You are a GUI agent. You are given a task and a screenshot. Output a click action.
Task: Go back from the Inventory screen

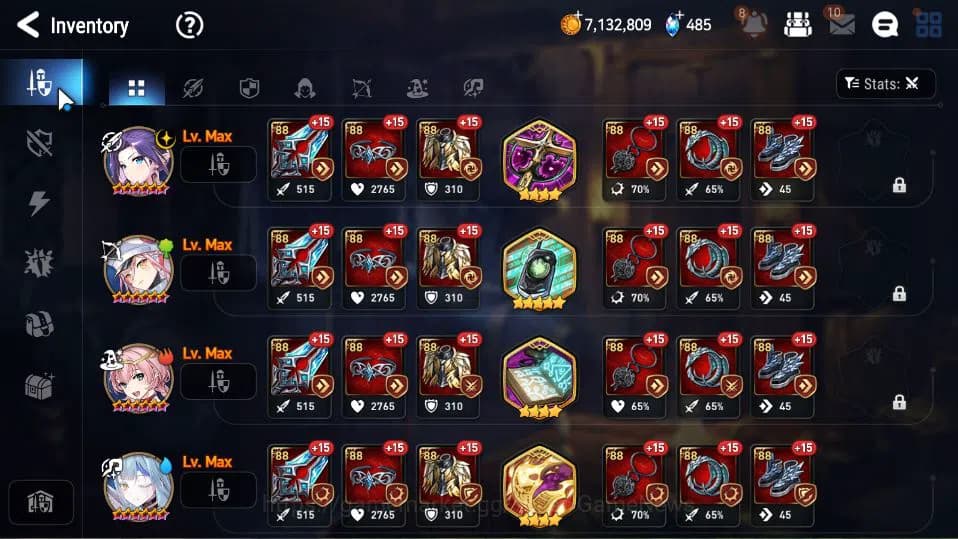(x=28, y=25)
